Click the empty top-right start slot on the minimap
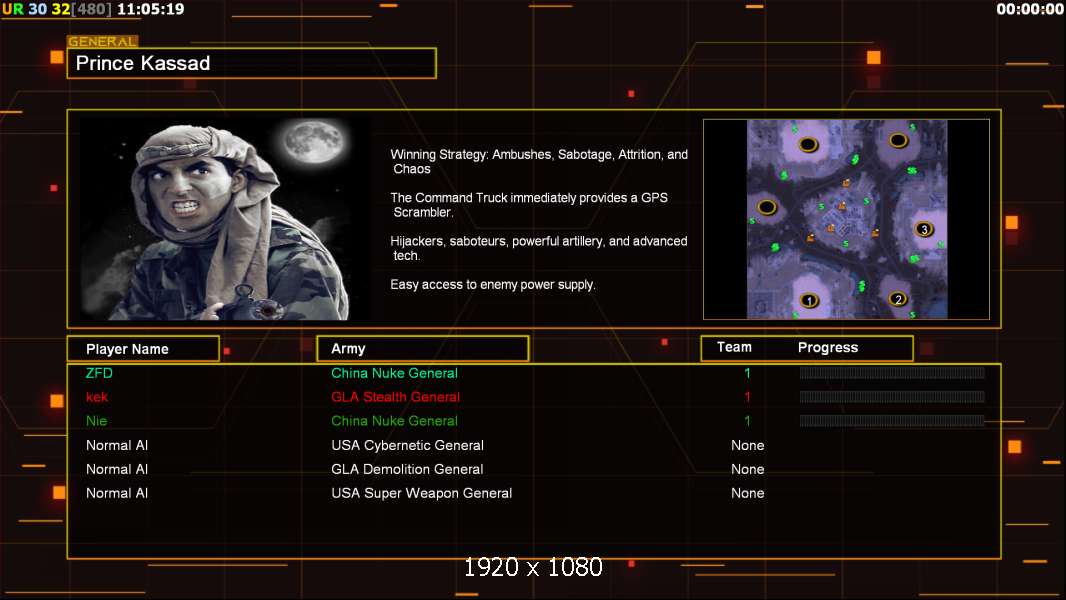The image size is (1066, 600). click(x=898, y=141)
